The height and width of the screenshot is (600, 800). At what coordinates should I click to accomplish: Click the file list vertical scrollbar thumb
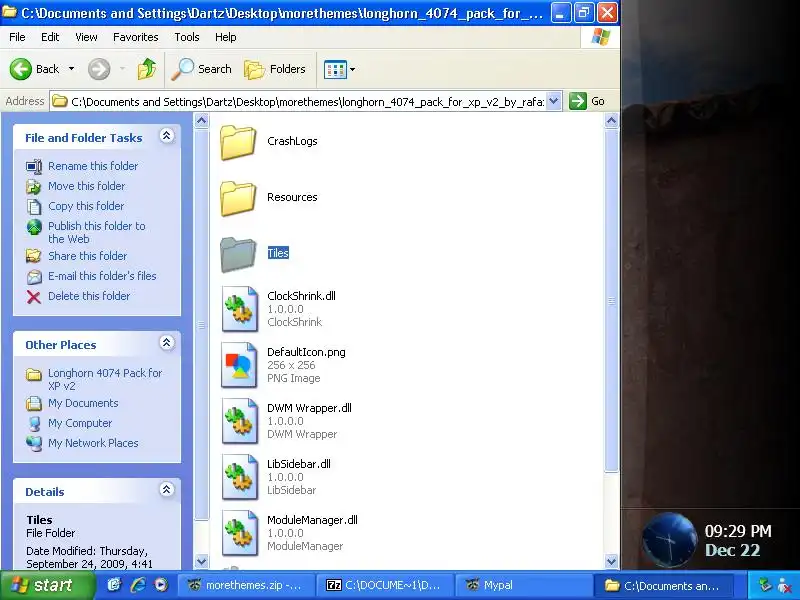611,301
